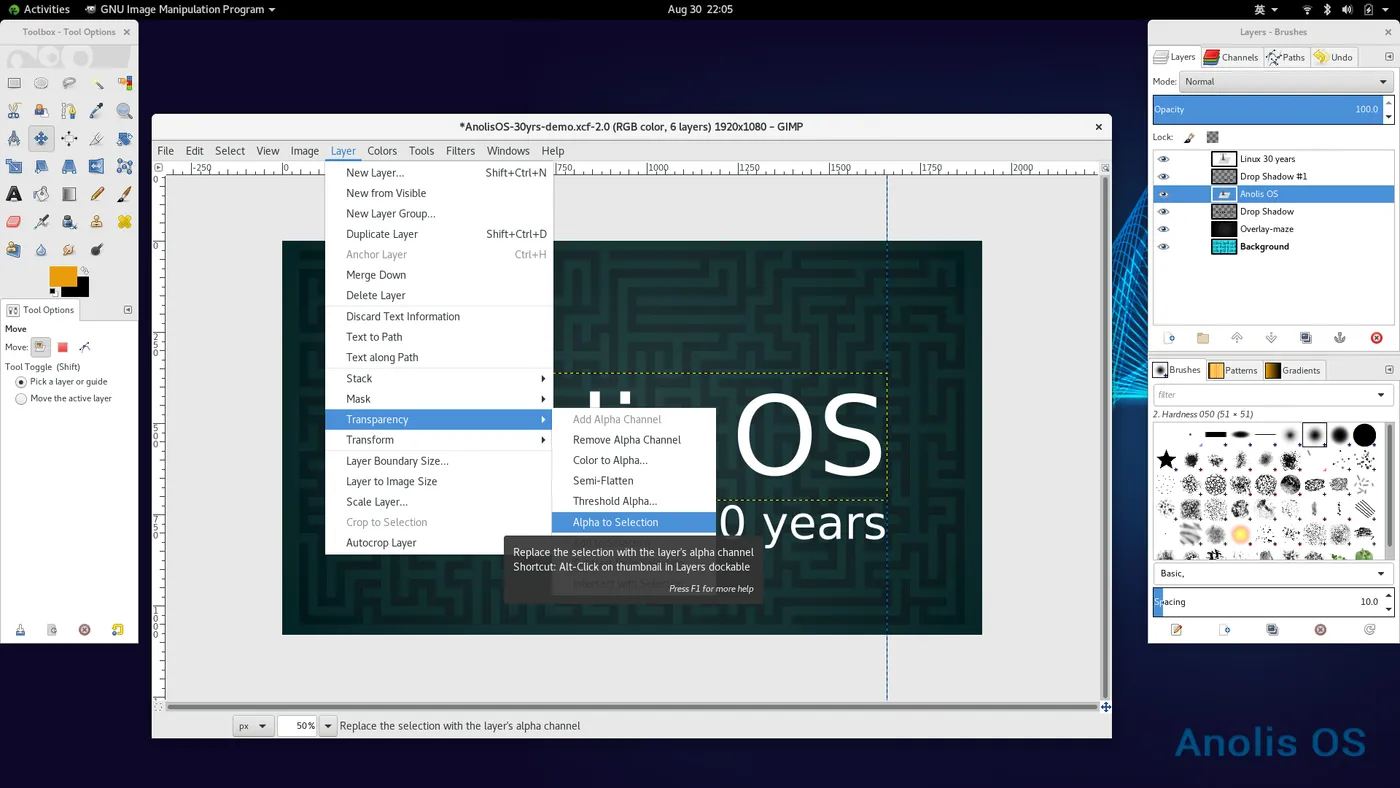The height and width of the screenshot is (788, 1400).
Task: Select the Fuzzy Select magic wand tool
Action: (97, 83)
